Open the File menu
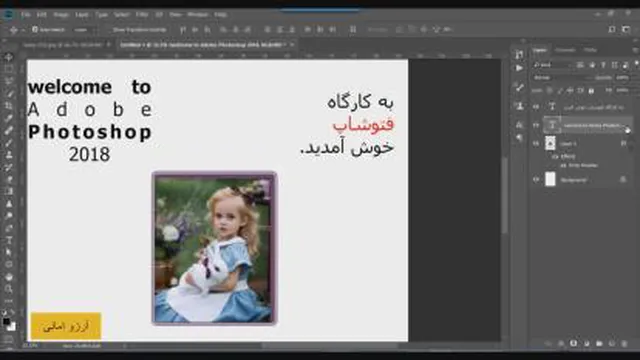Image resolution: width=640 pixels, height=360 pixels. tap(26, 14)
